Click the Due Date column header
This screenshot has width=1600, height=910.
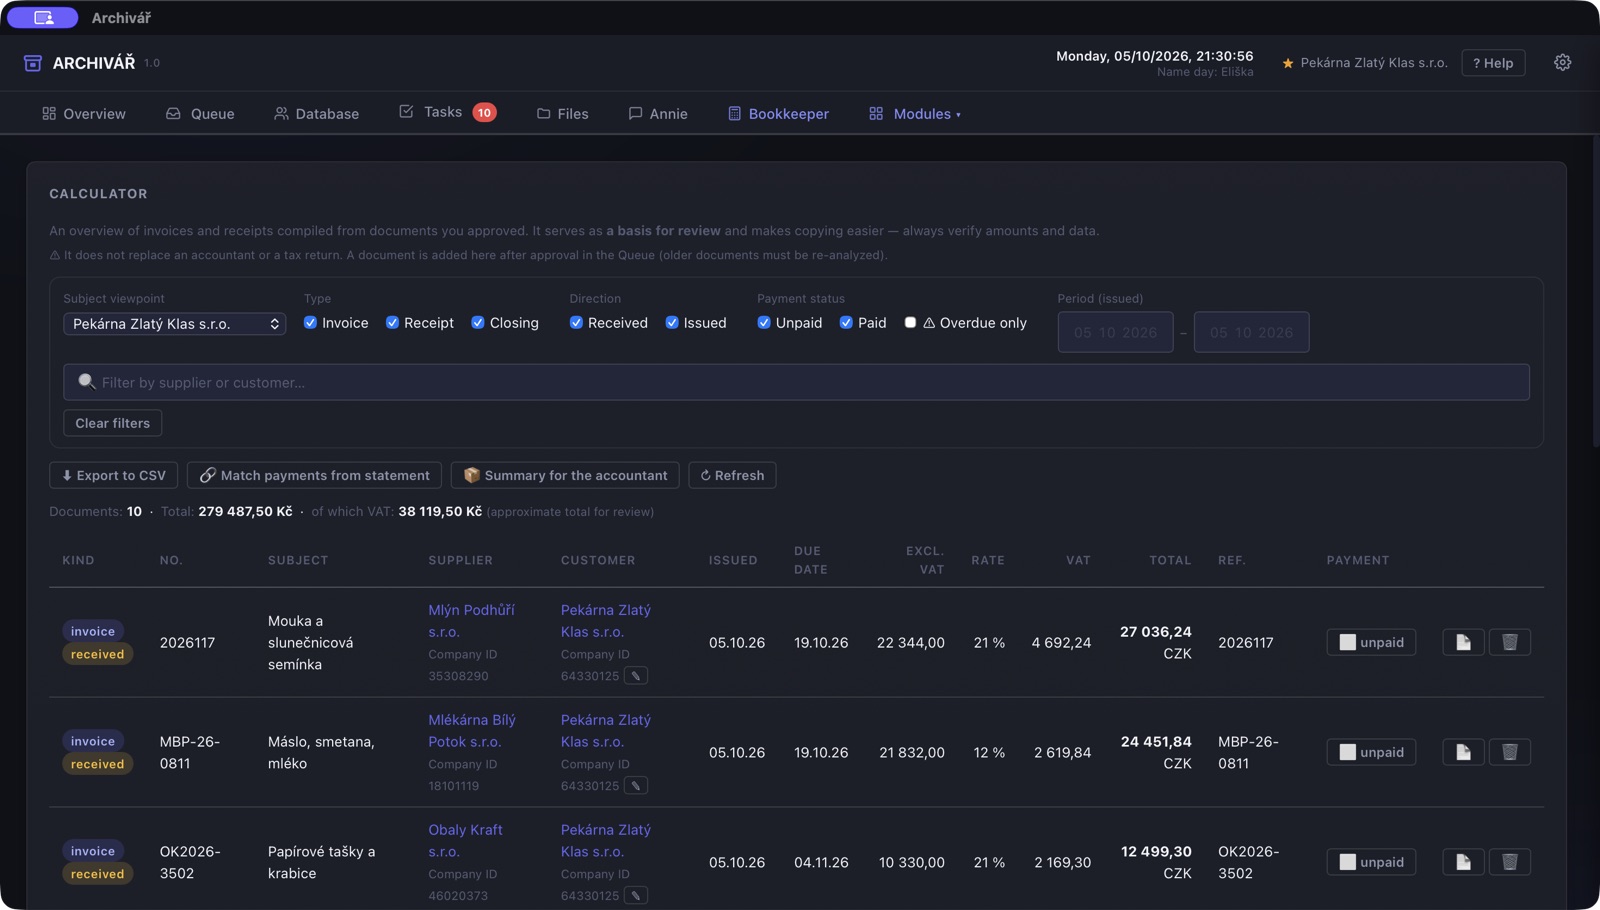coord(810,560)
